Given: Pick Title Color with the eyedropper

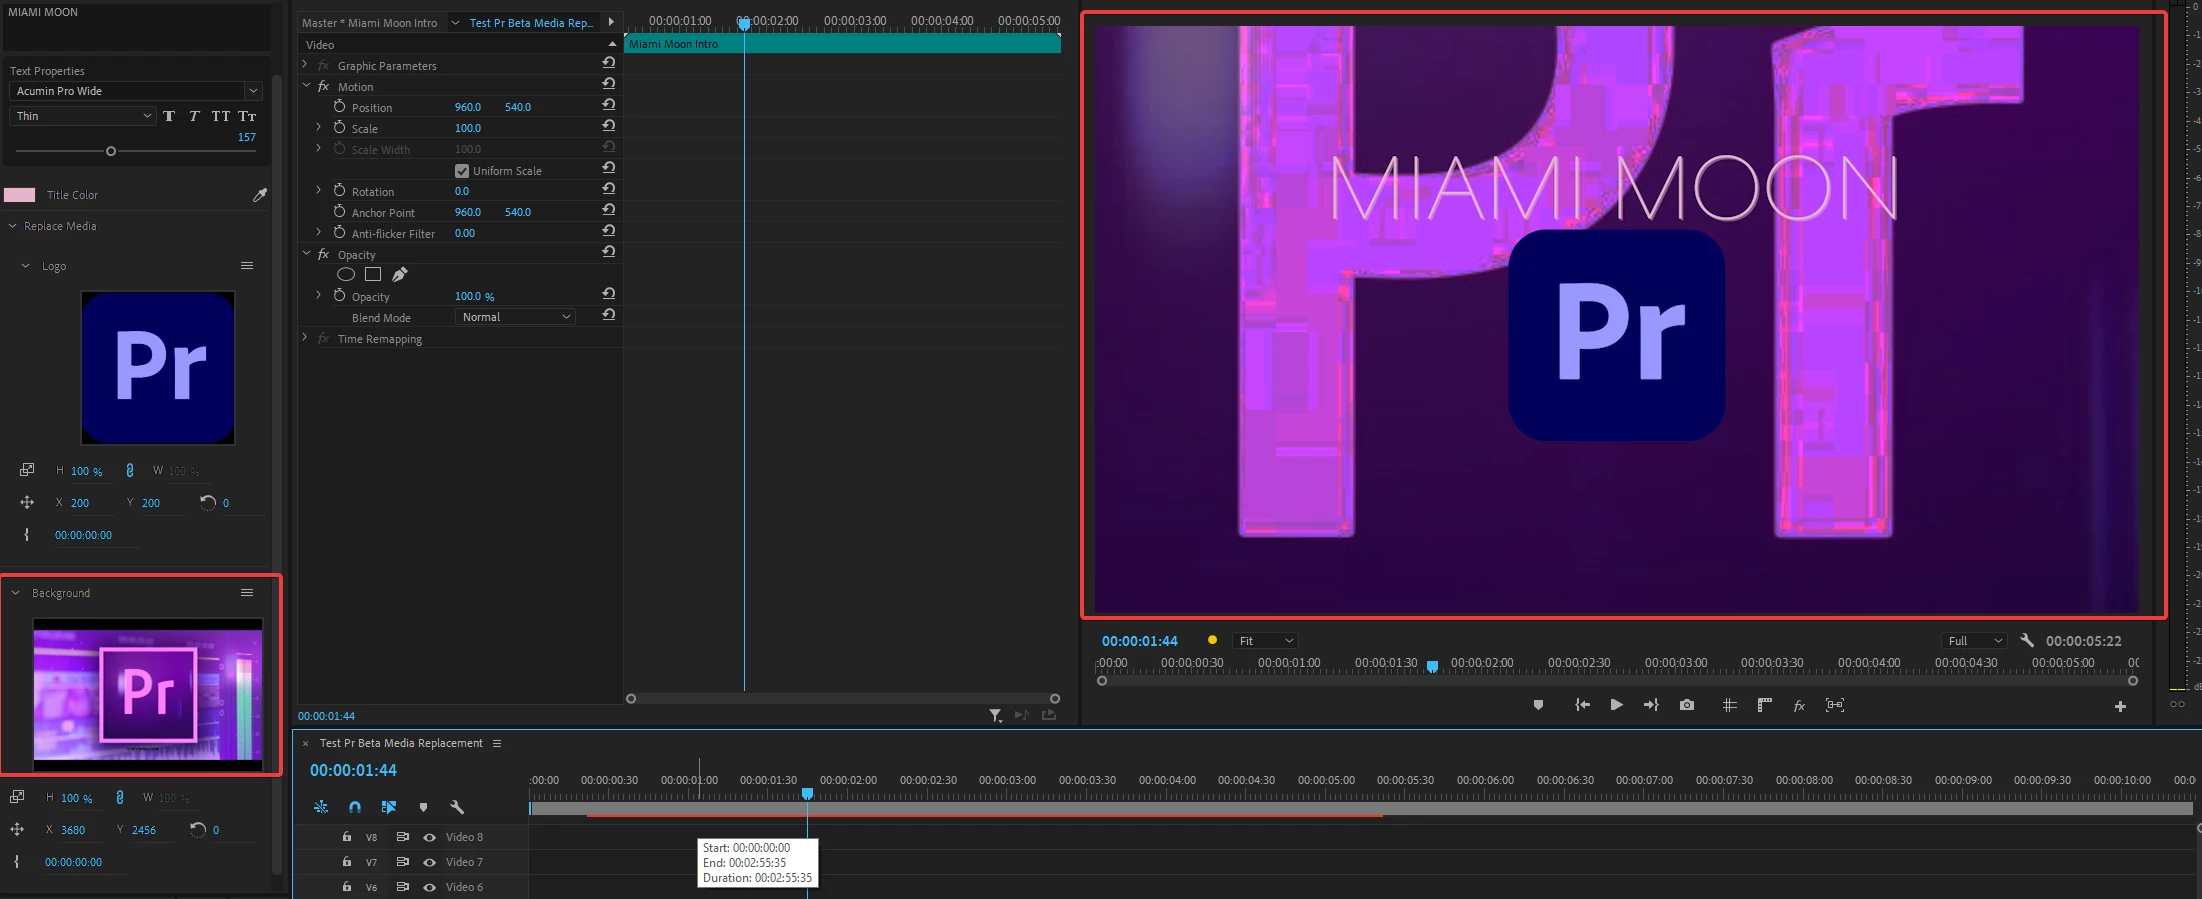Looking at the screenshot, I should coord(260,195).
